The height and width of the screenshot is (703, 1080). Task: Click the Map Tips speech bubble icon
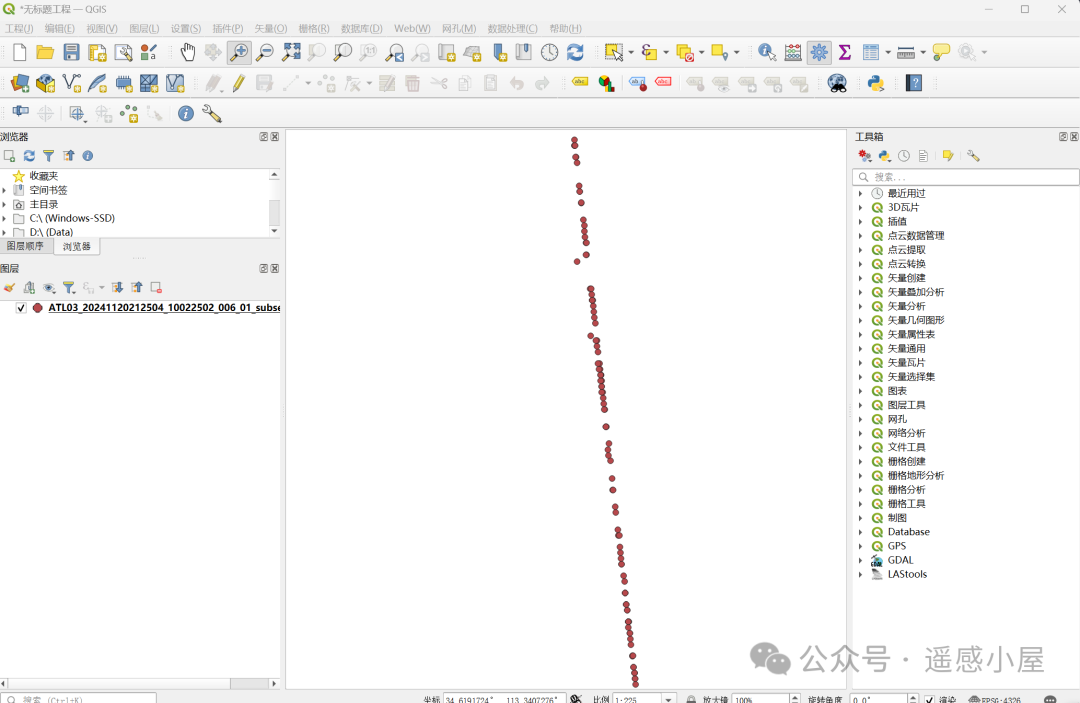(x=941, y=52)
